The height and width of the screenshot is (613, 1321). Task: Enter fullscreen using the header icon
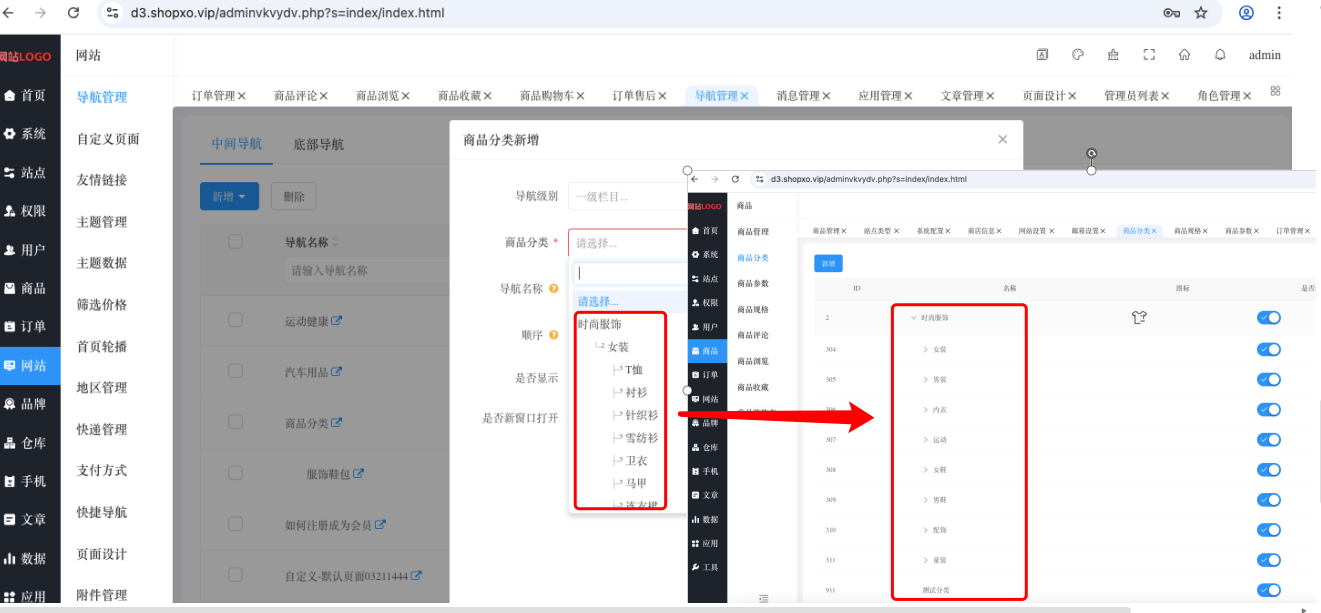click(1149, 55)
